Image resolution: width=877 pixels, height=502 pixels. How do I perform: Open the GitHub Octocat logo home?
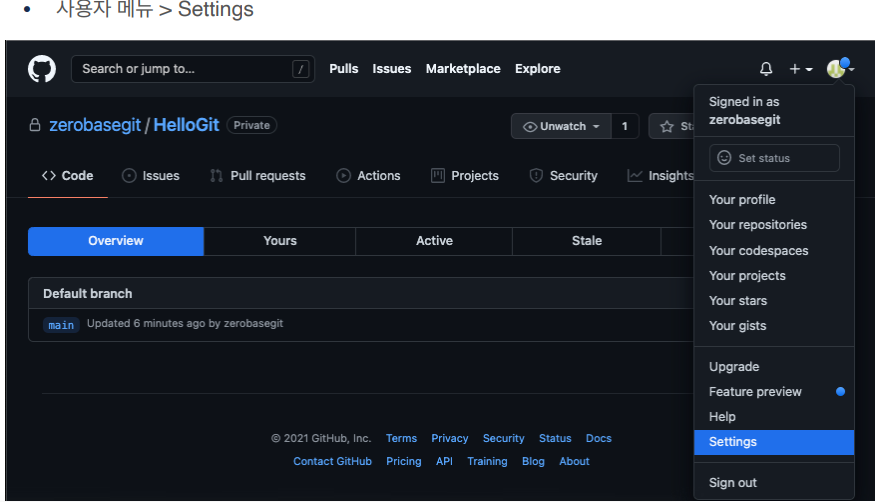[42, 69]
